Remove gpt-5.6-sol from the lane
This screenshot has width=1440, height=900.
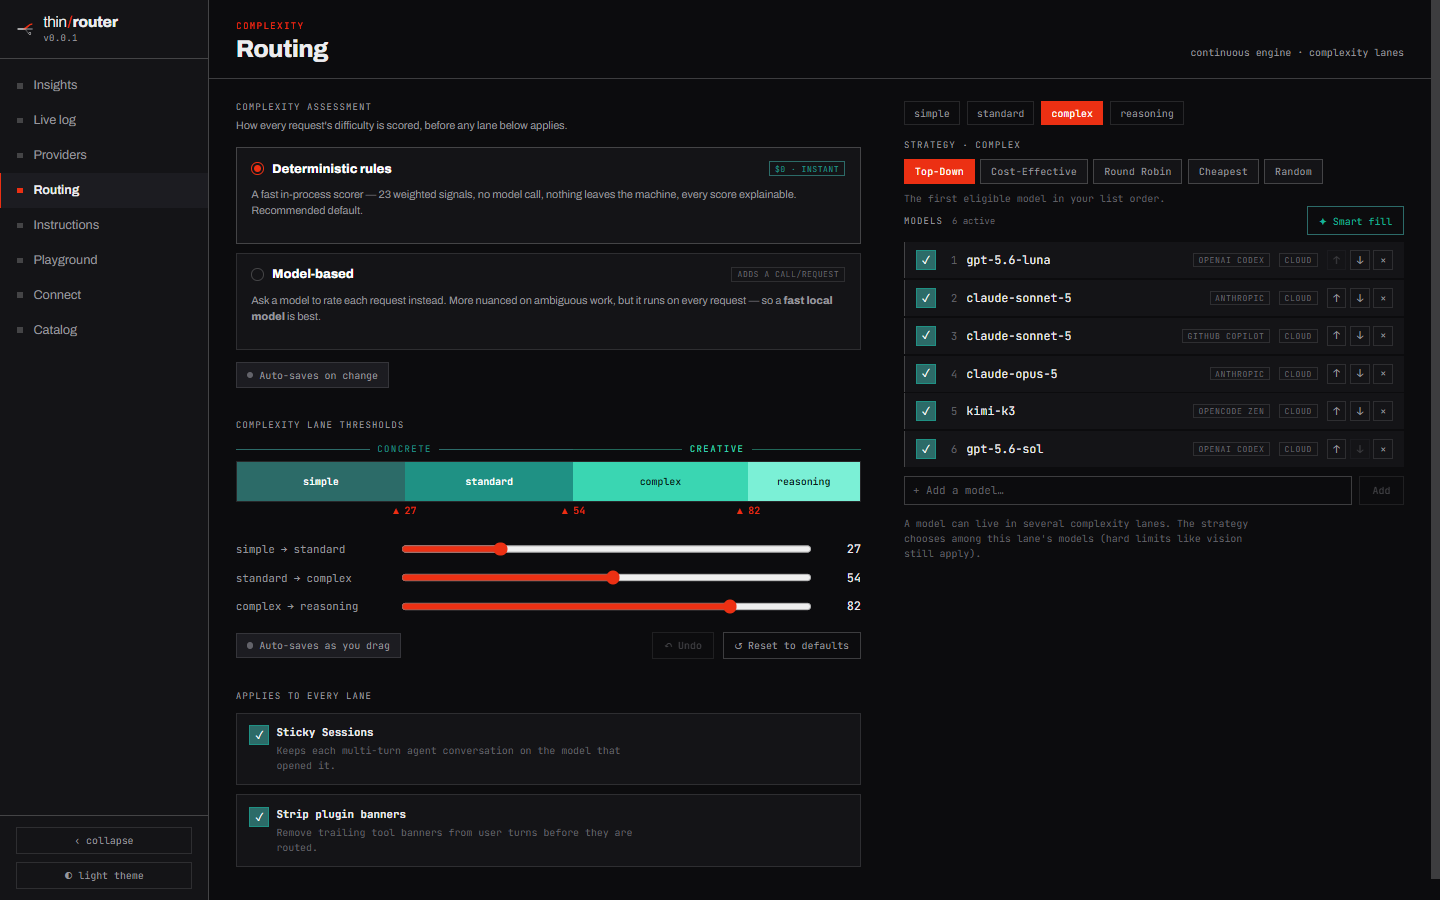(x=1383, y=449)
